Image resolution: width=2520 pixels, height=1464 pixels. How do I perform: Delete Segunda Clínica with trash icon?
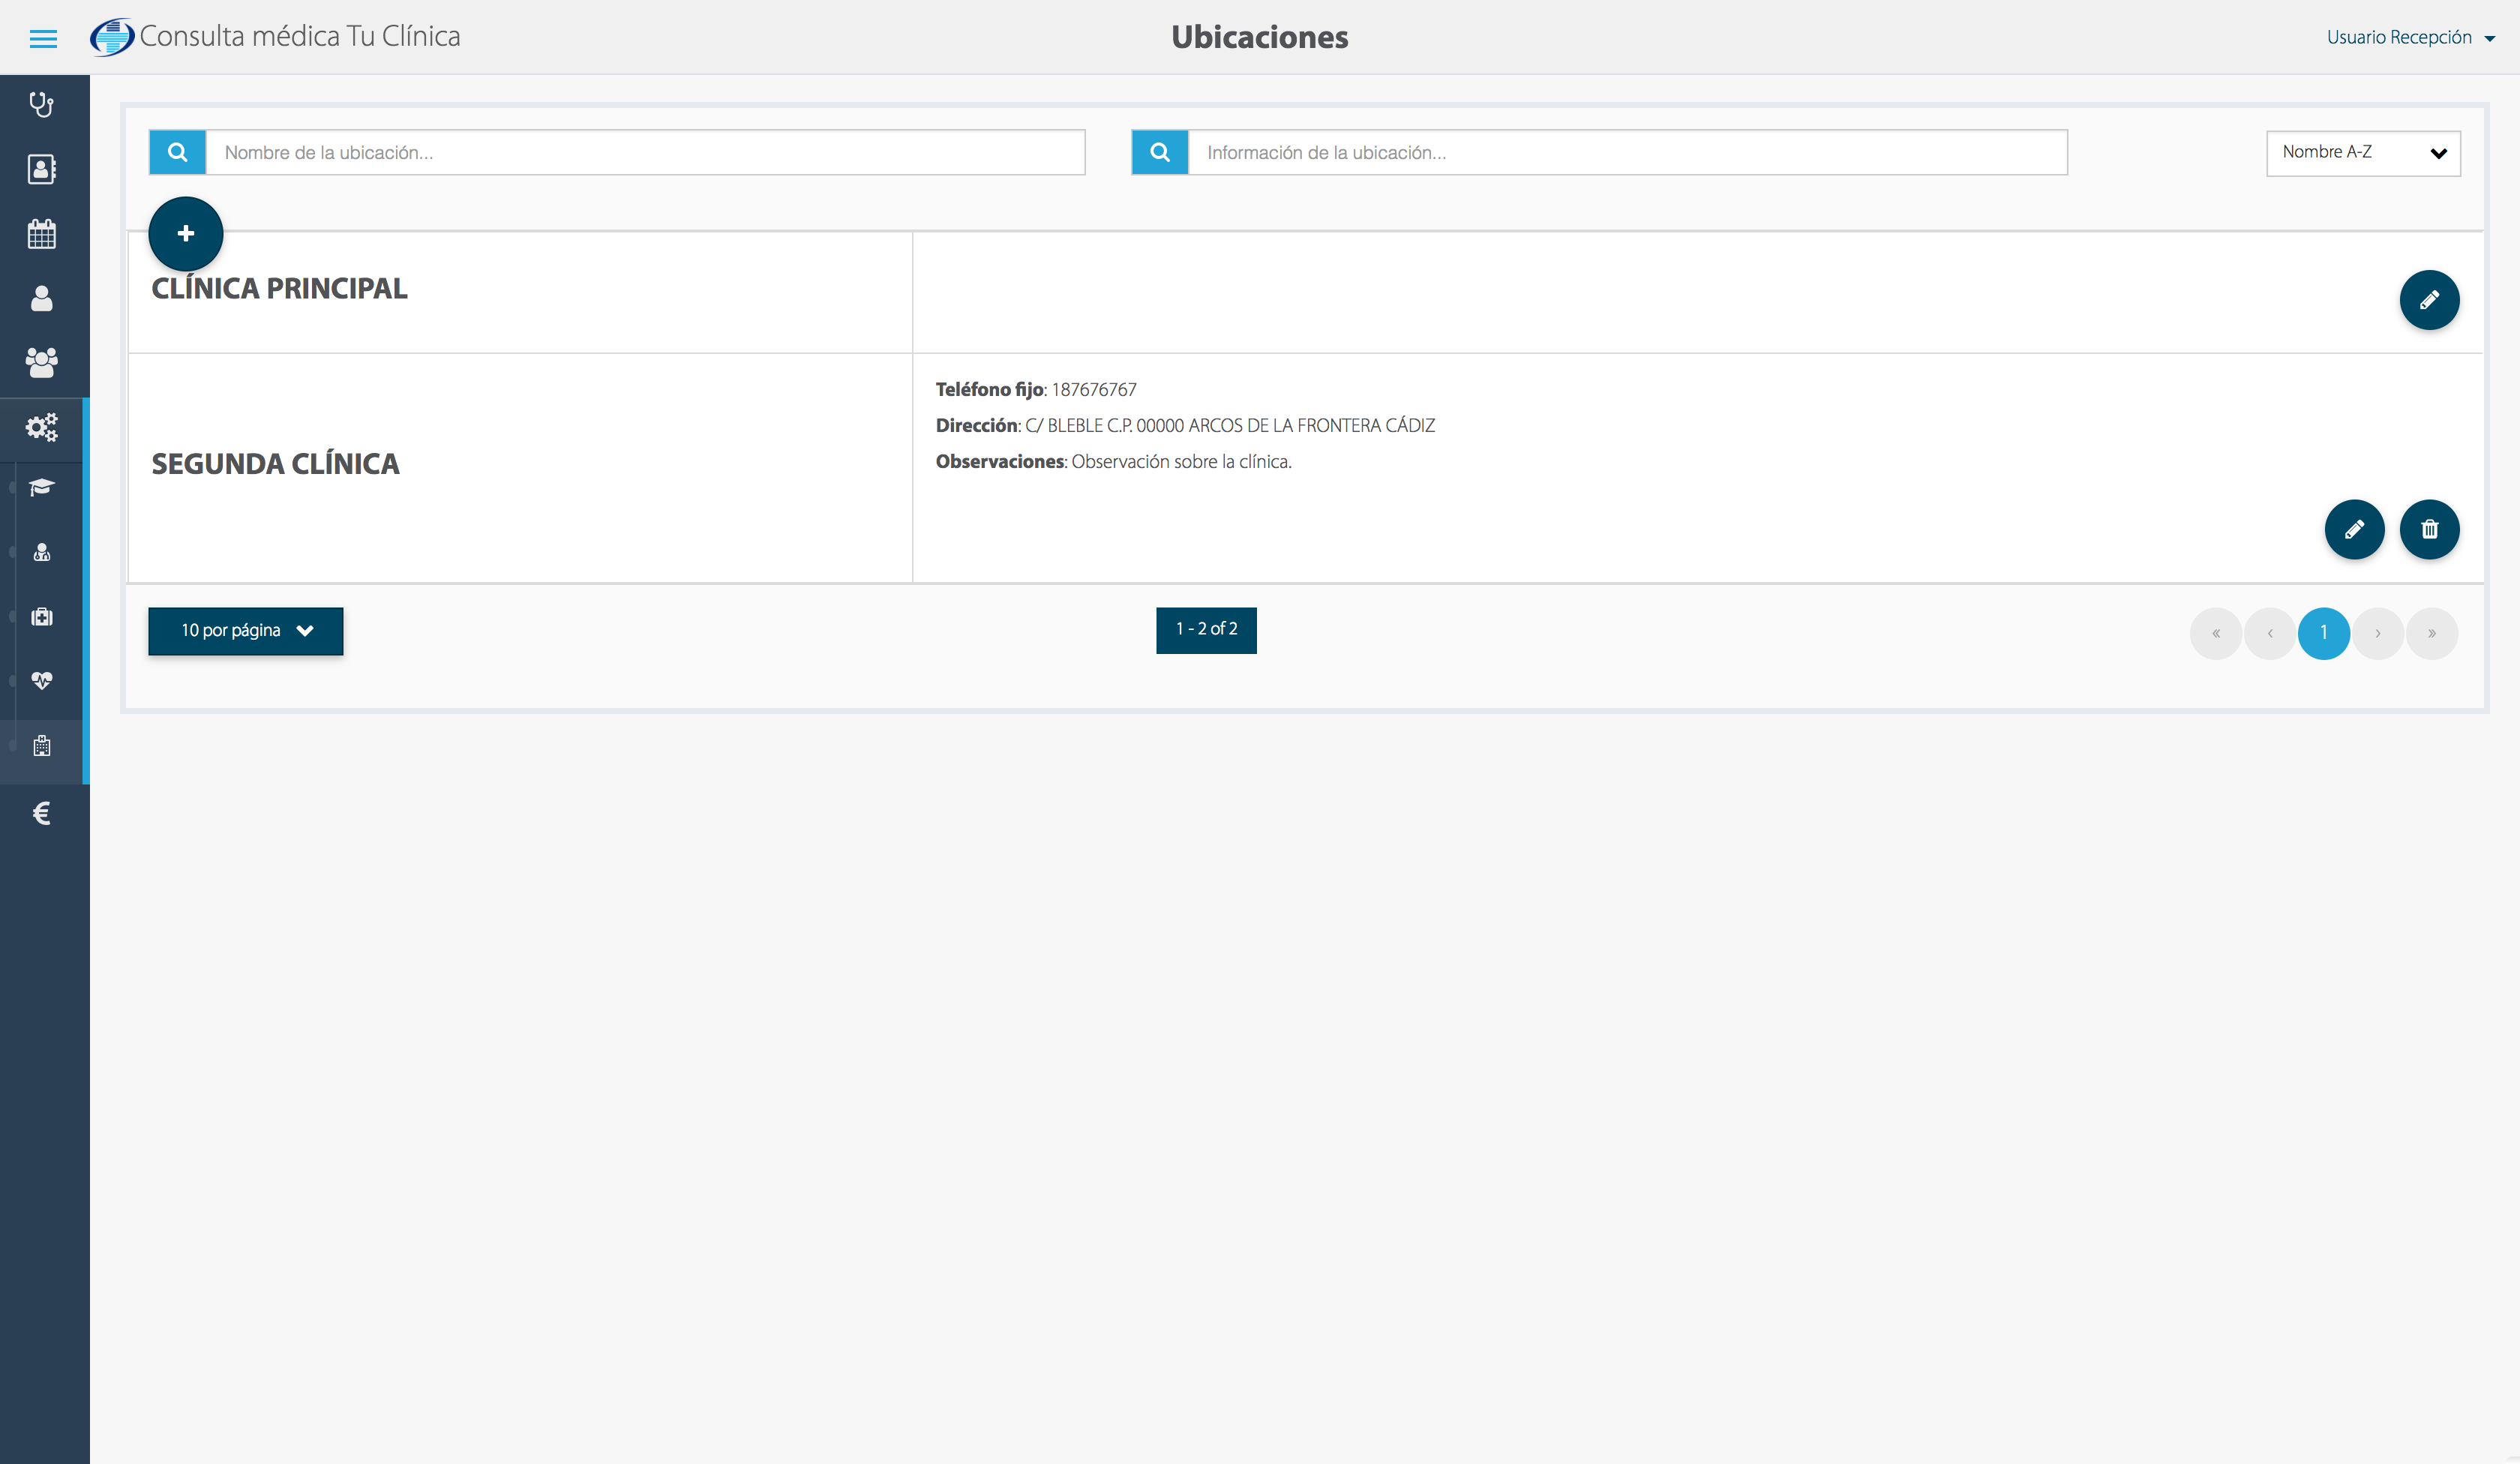[2429, 529]
